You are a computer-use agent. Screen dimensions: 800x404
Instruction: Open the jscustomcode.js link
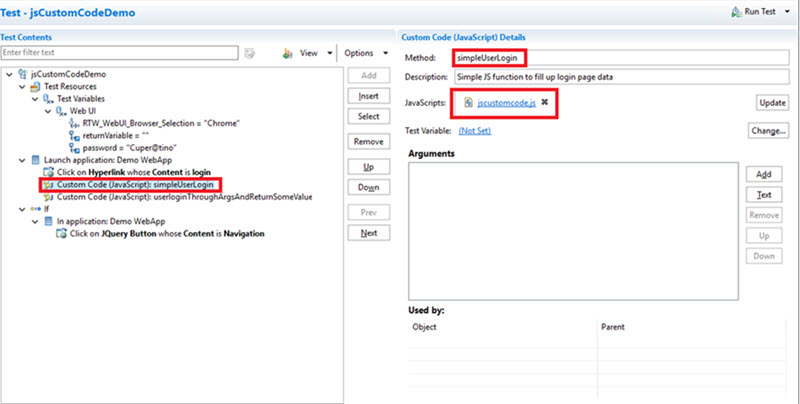click(x=507, y=103)
